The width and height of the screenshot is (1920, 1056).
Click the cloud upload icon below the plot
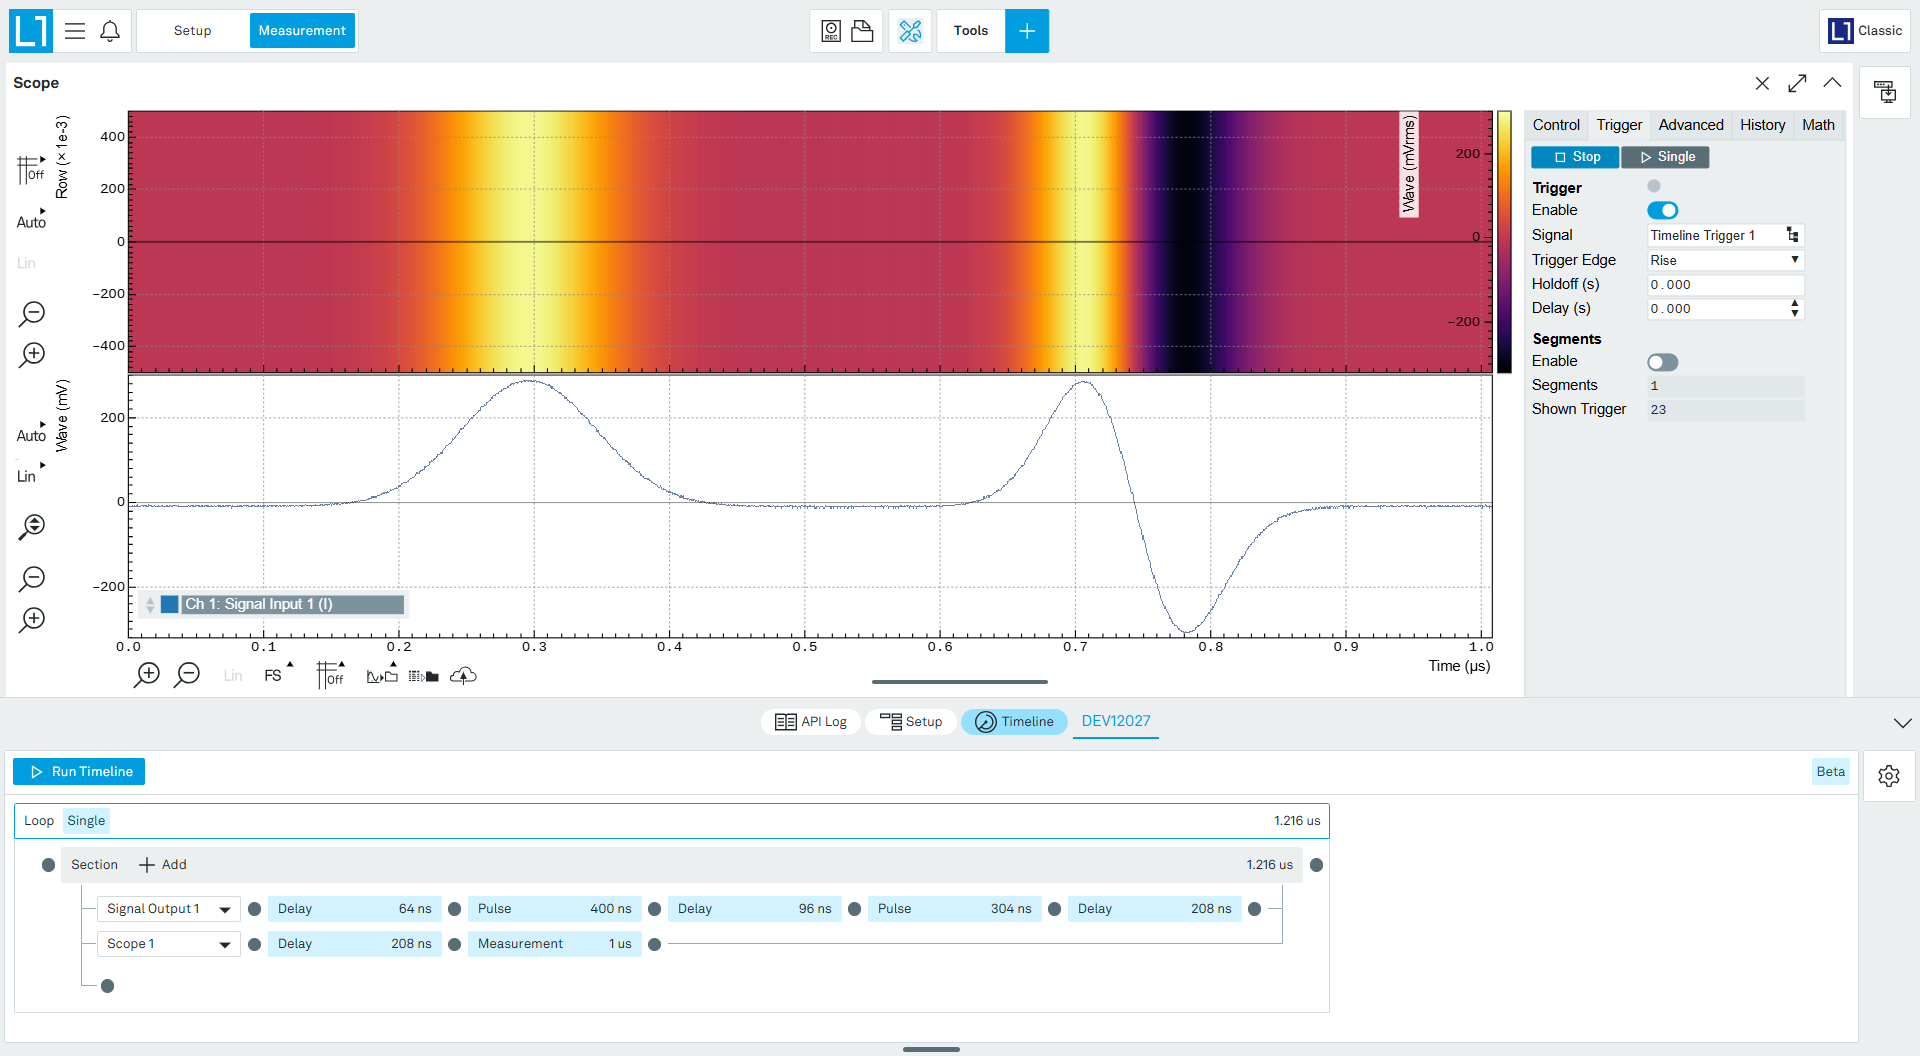(x=463, y=676)
